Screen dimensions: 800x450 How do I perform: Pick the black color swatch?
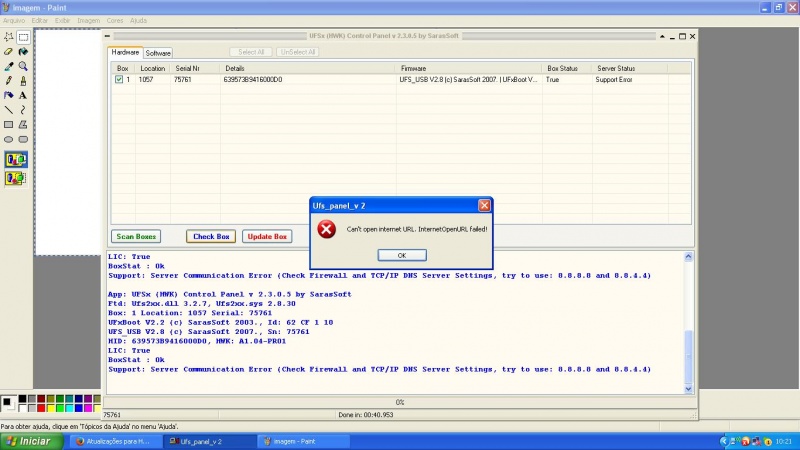(22, 399)
